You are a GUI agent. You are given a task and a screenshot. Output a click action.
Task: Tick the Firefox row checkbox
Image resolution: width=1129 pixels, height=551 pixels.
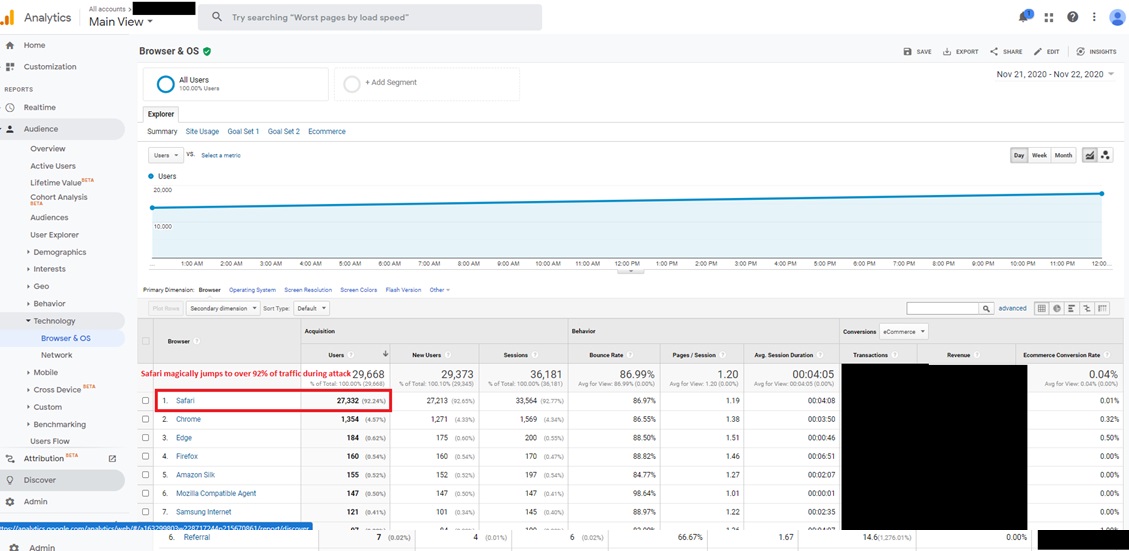(x=146, y=456)
